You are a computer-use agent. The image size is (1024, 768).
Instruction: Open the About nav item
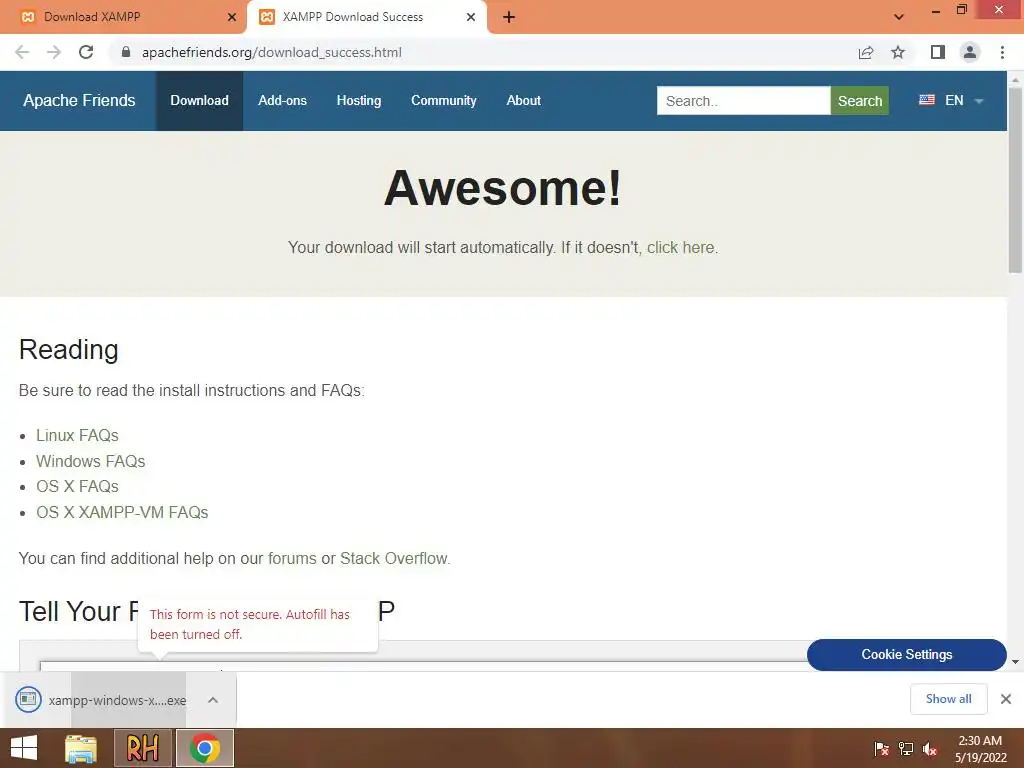pos(523,101)
